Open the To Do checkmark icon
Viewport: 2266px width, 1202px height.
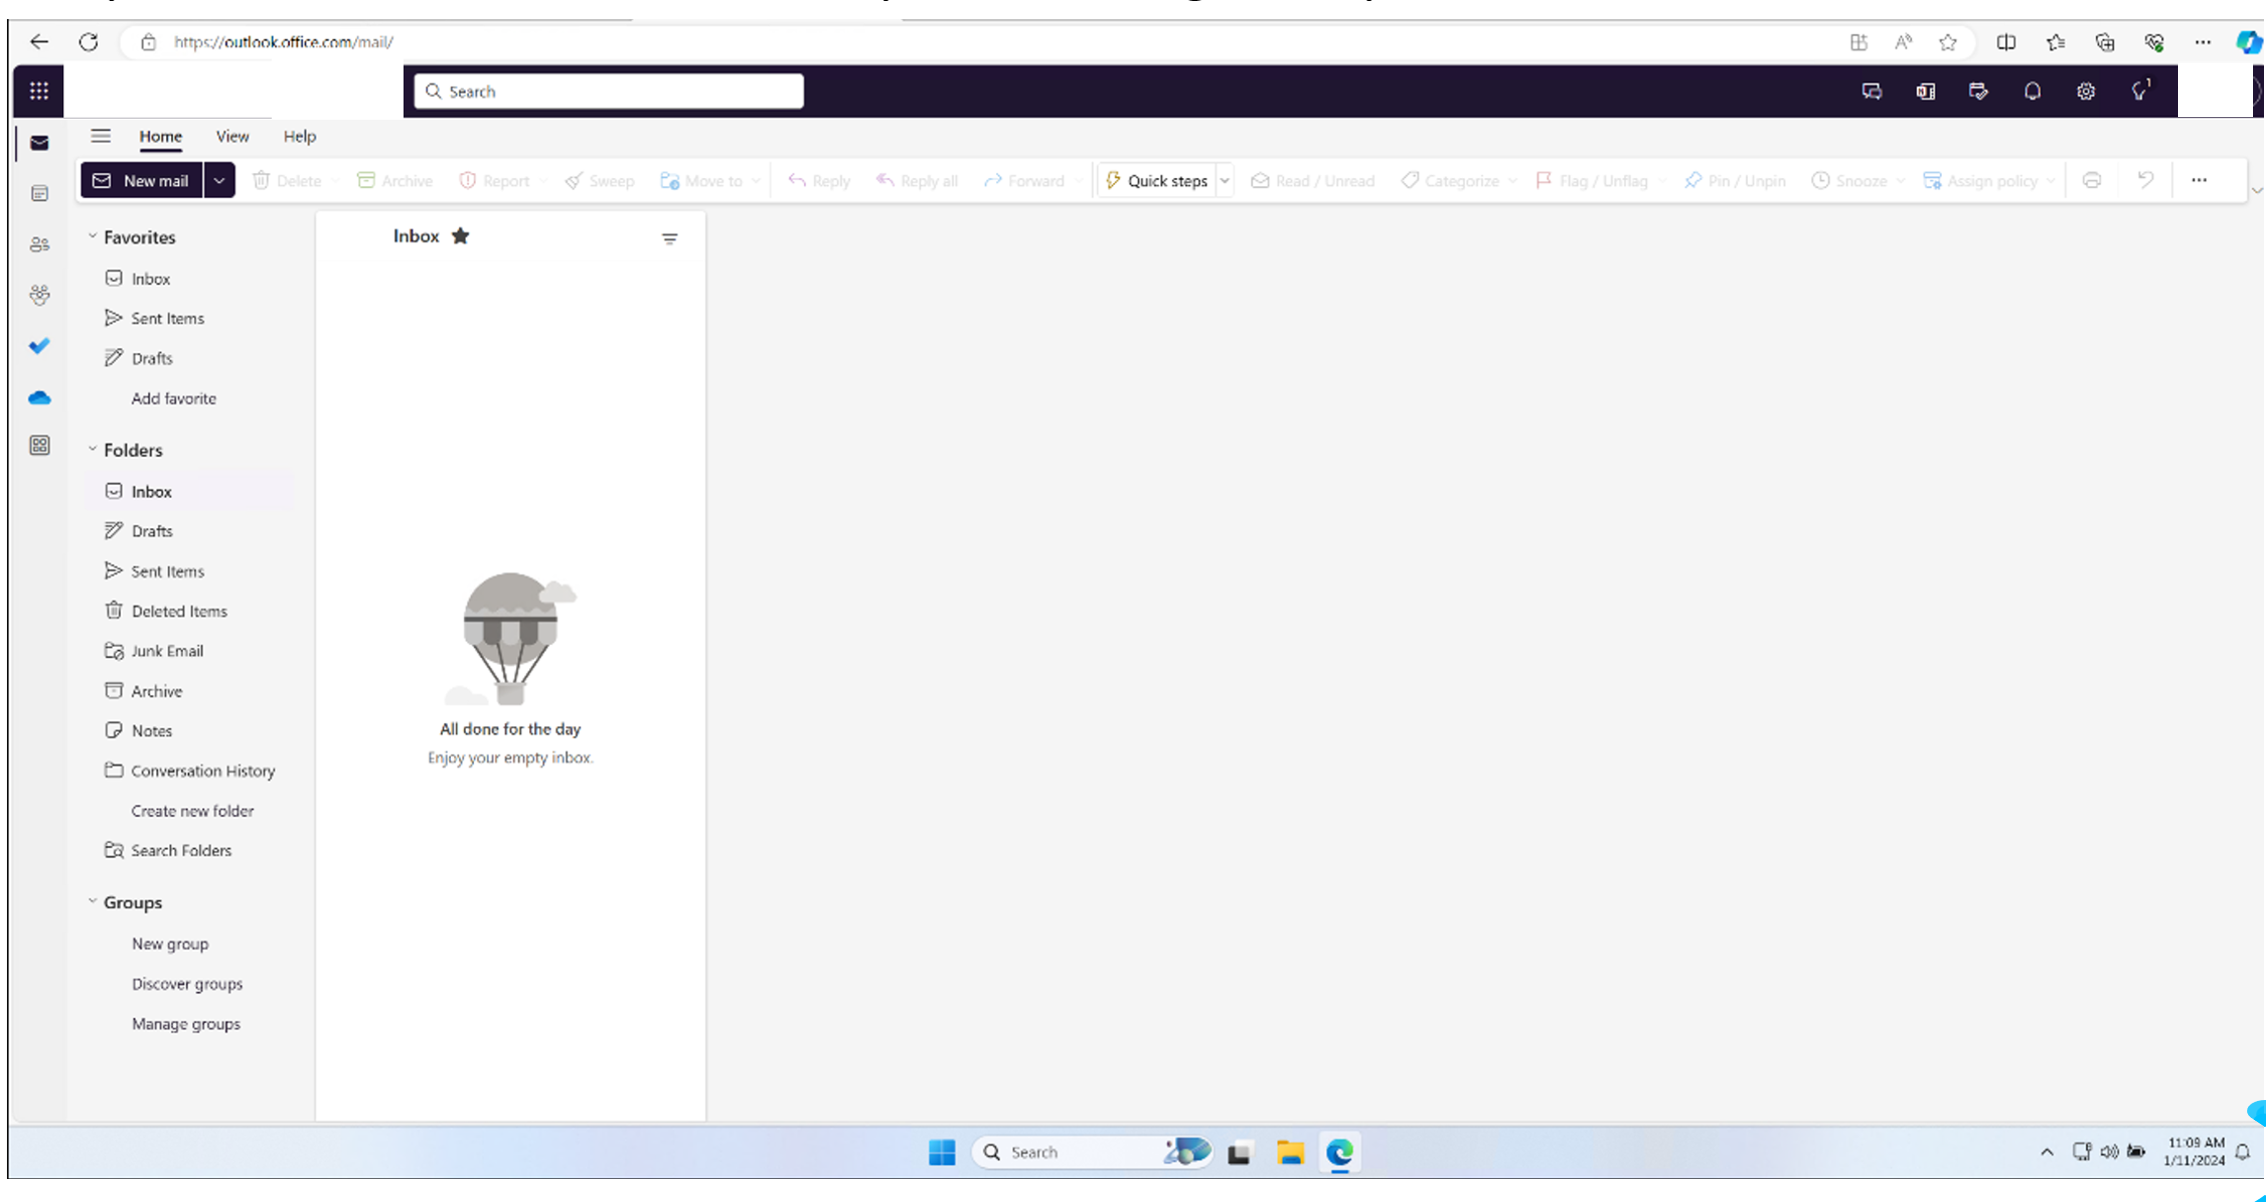click(40, 346)
